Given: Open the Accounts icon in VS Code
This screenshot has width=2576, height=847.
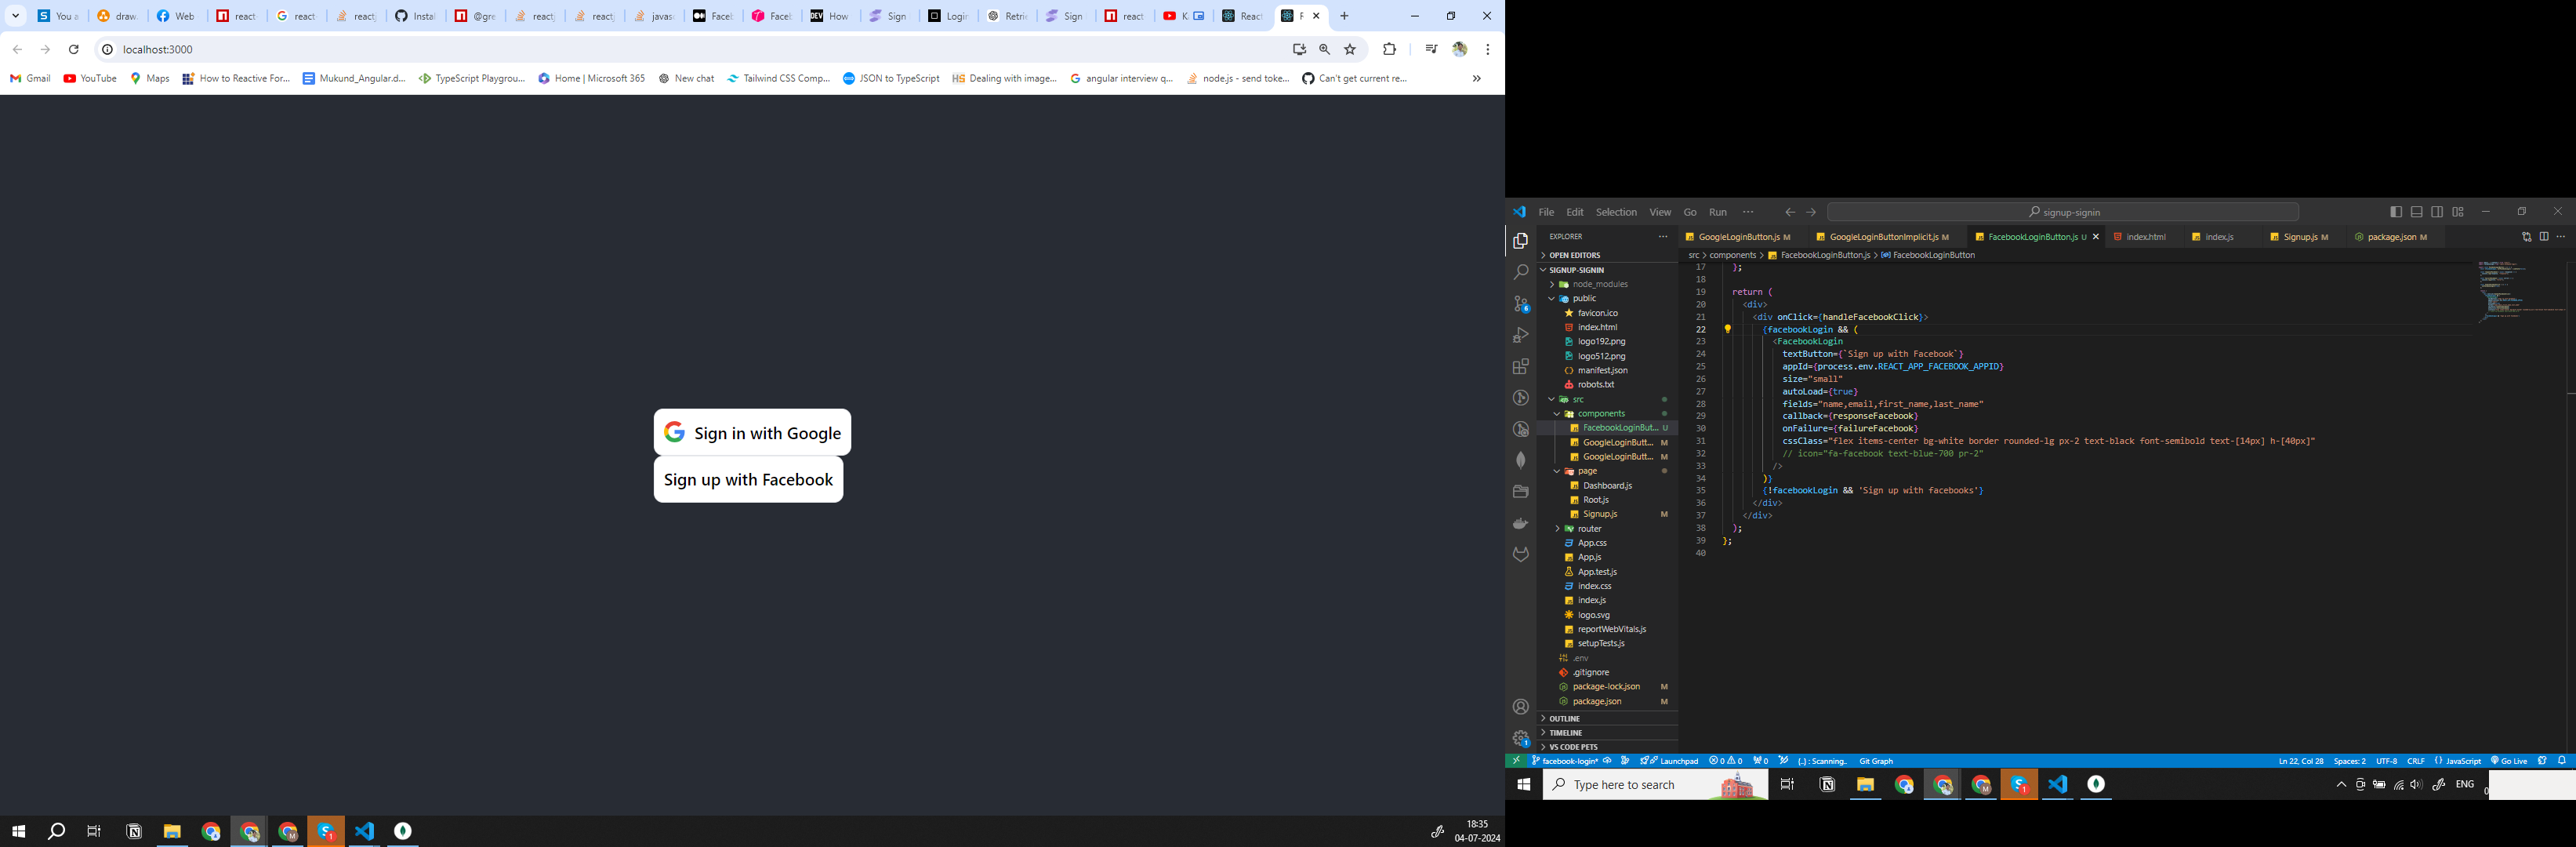Looking at the screenshot, I should tap(1521, 707).
